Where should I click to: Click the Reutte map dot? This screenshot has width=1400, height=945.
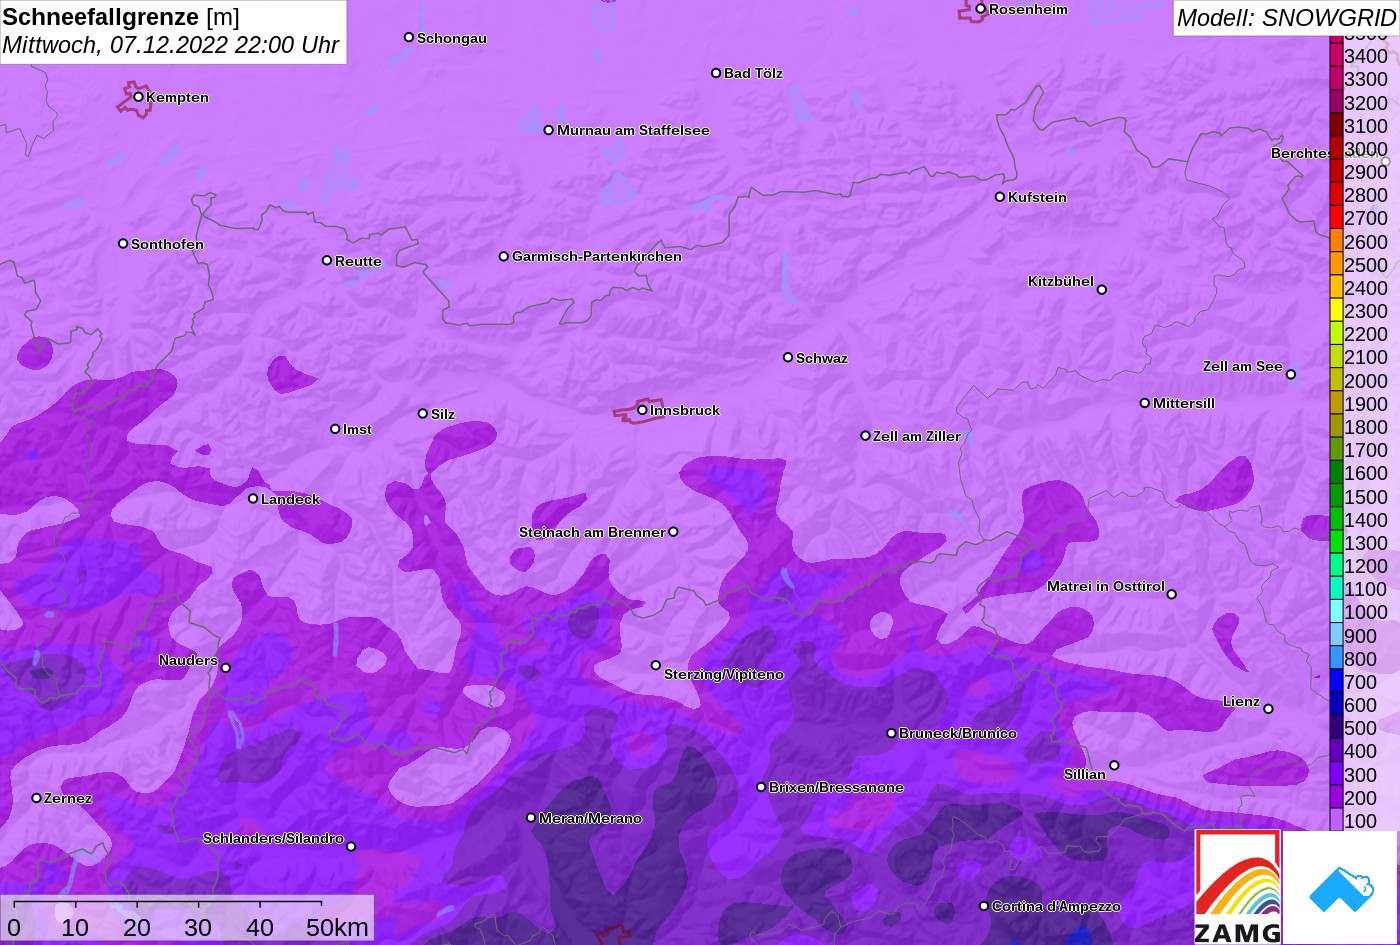click(x=327, y=260)
